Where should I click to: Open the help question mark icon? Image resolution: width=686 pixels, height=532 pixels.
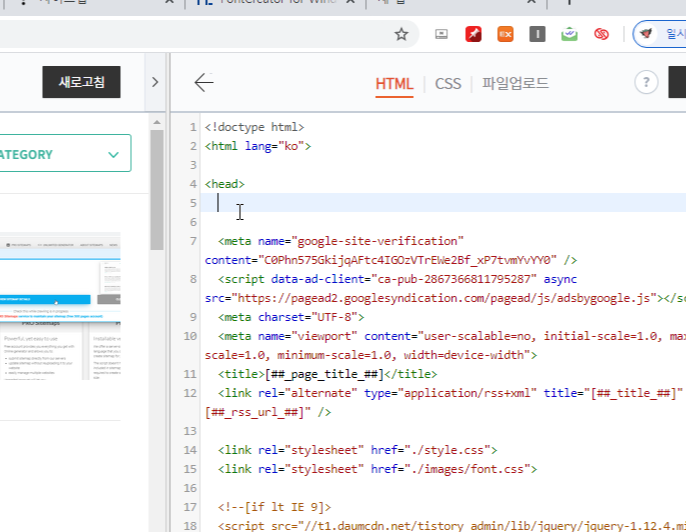tap(646, 82)
